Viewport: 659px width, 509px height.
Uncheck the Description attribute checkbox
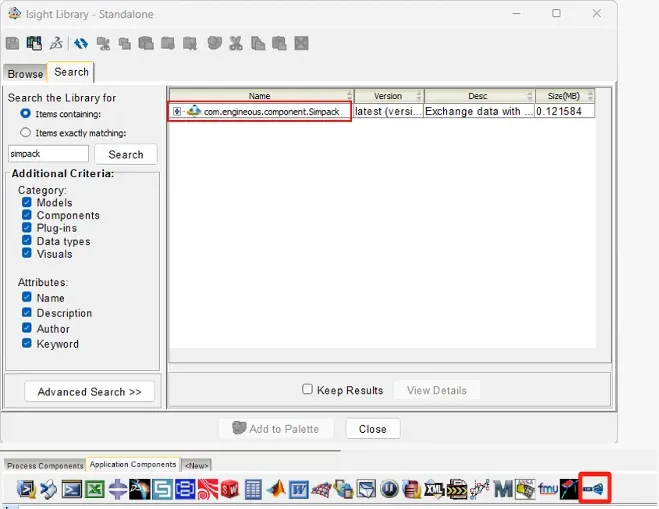26,312
